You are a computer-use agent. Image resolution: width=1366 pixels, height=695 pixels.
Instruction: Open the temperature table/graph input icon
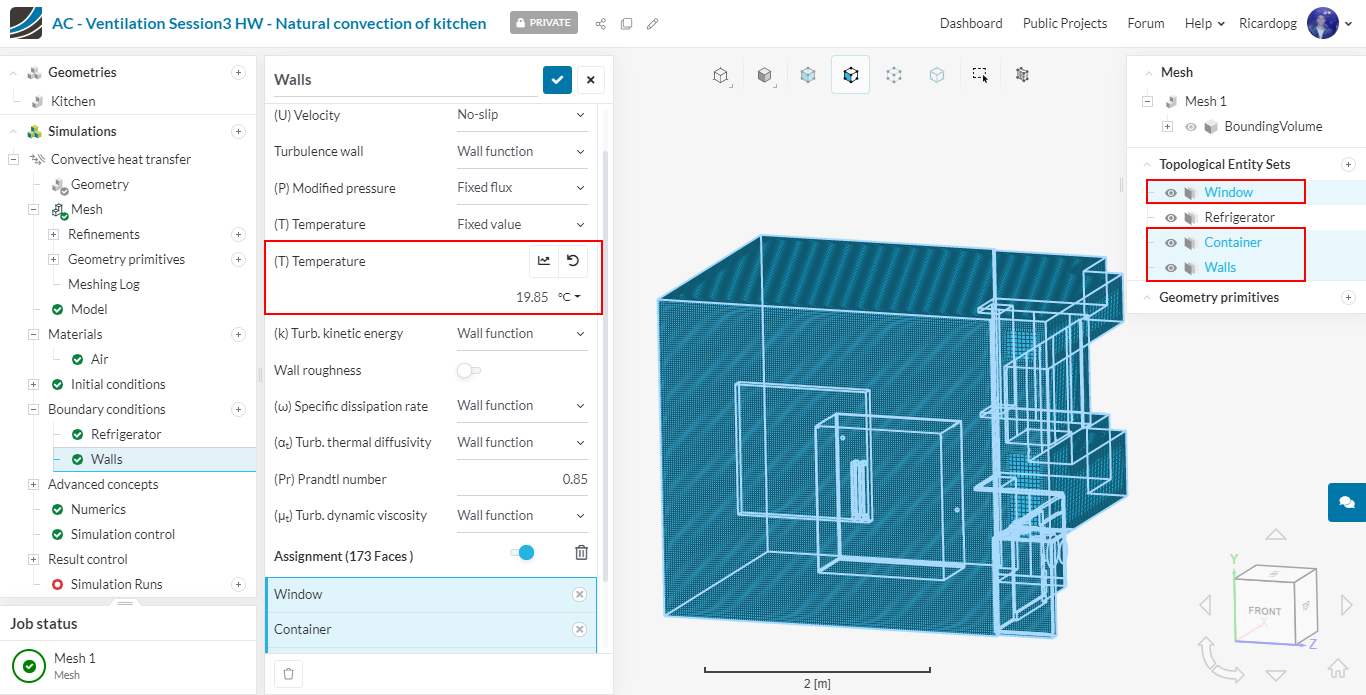pos(544,261)
